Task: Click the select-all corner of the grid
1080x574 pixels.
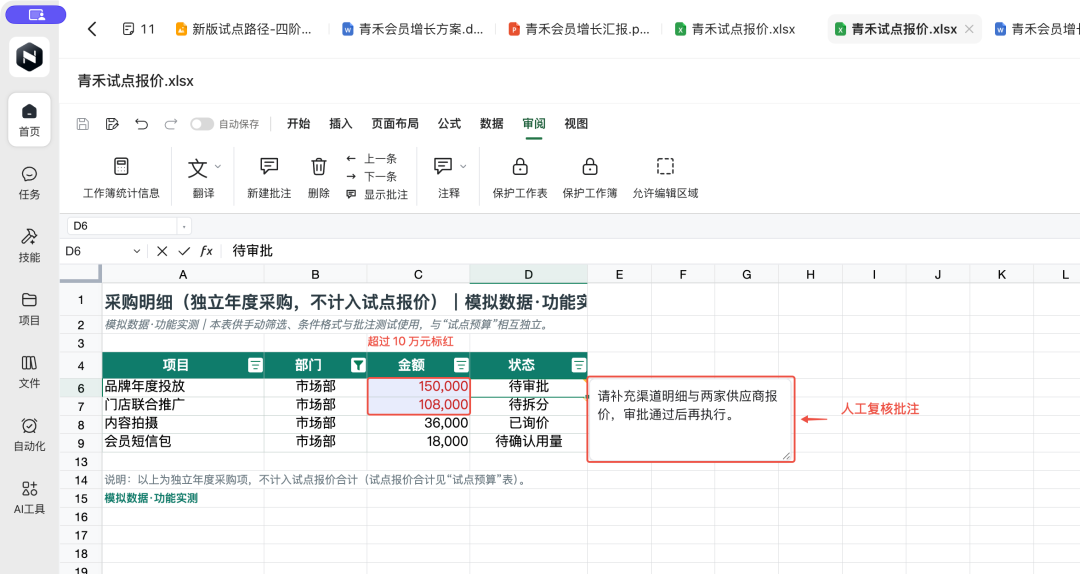Action: [x=81, y=274]
